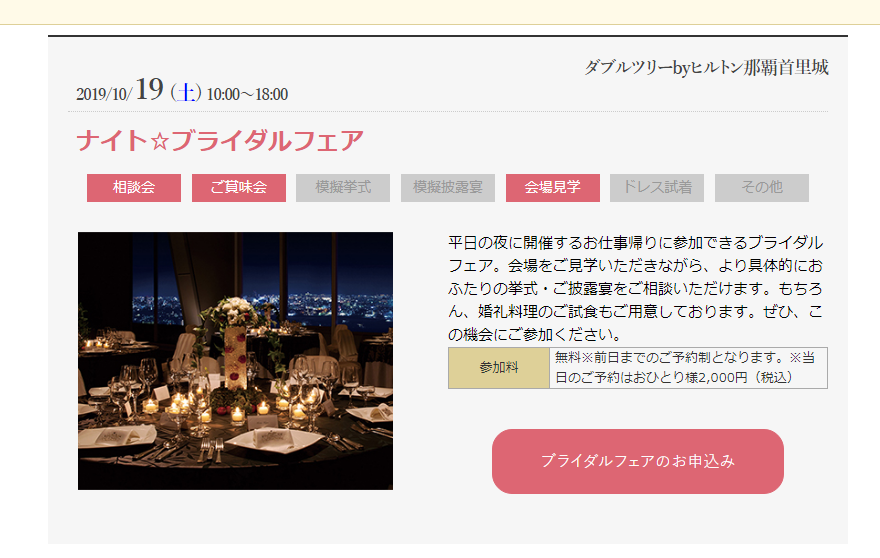Open ブライダルフェアのお申込み button

(x=638, y=461)
